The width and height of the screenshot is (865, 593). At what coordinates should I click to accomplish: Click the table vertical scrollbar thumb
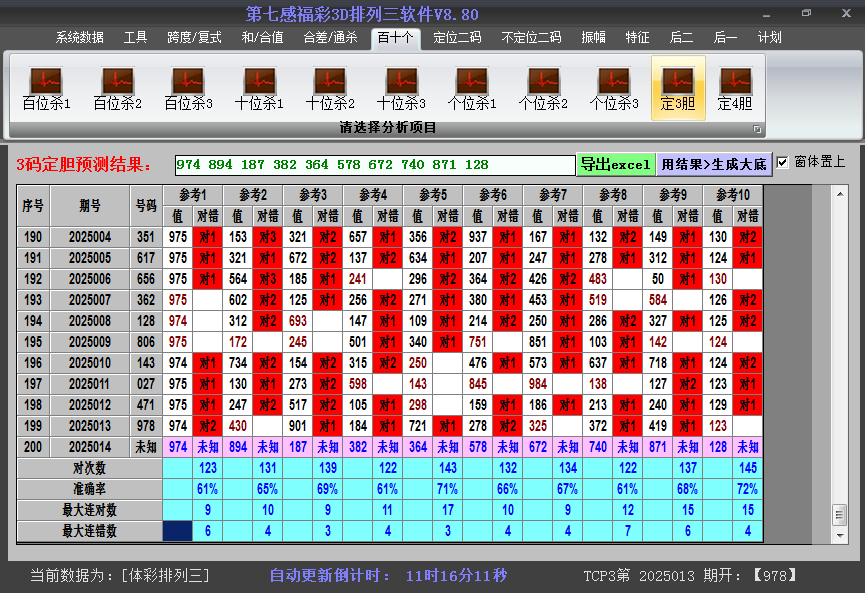pos(840,515)
